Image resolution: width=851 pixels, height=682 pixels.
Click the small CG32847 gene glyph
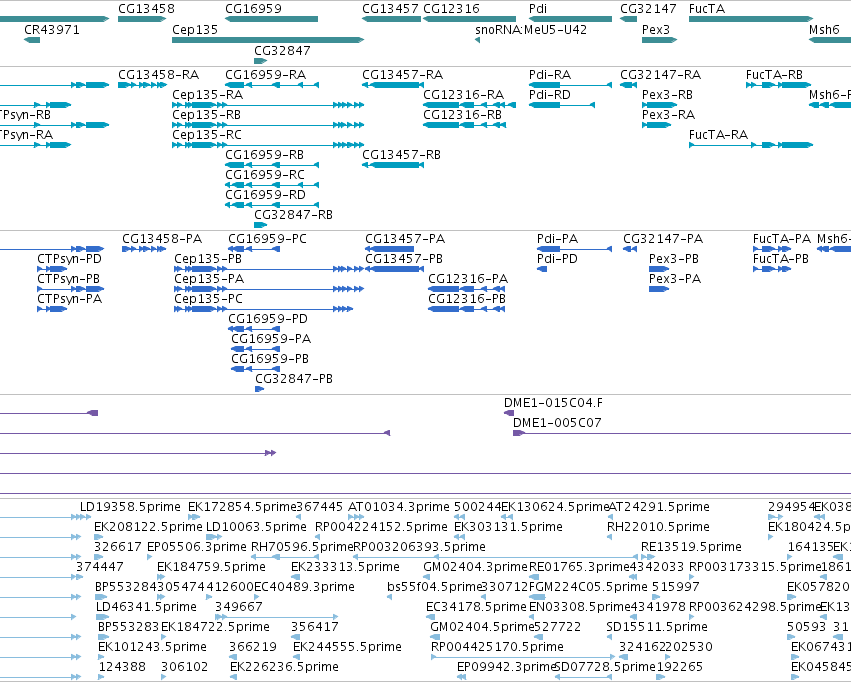[261, 60]
